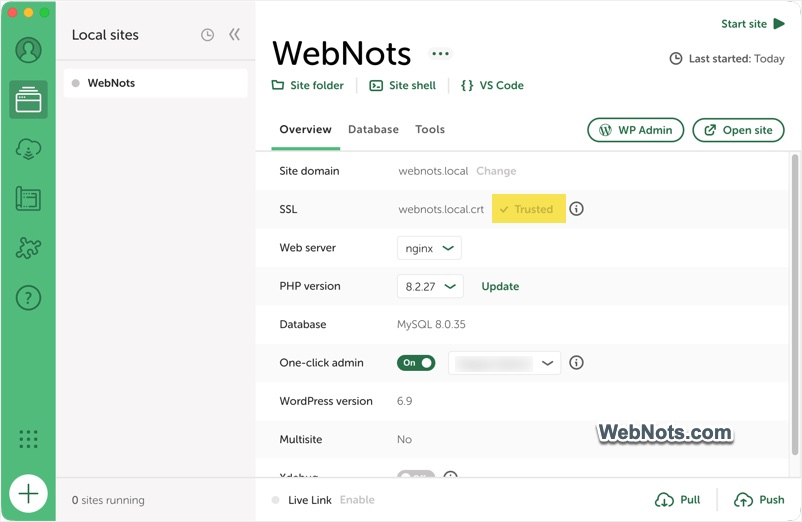Open the Help question mark icon
Image resolution: width=802 pixels, height=522 pixels.
click(x=28, y=298)
